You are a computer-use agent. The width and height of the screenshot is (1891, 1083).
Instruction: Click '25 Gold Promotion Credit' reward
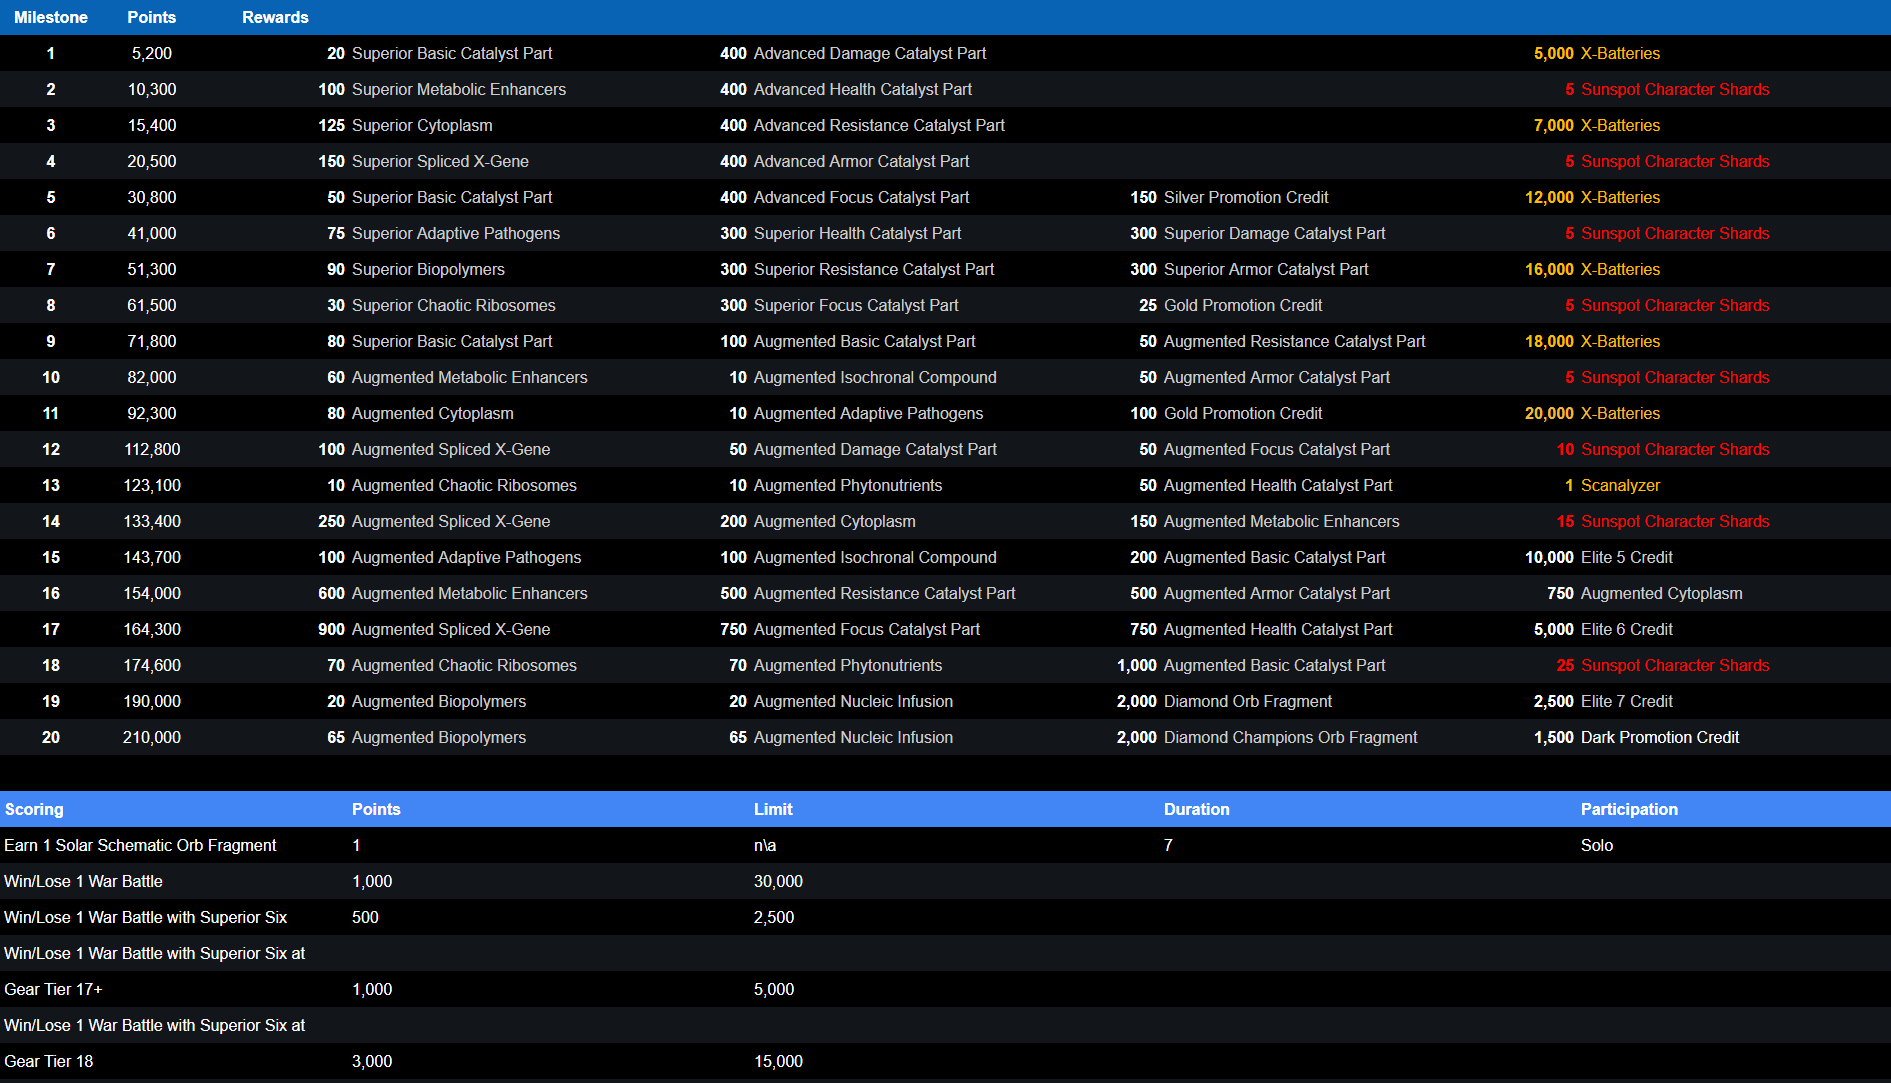1230,305
